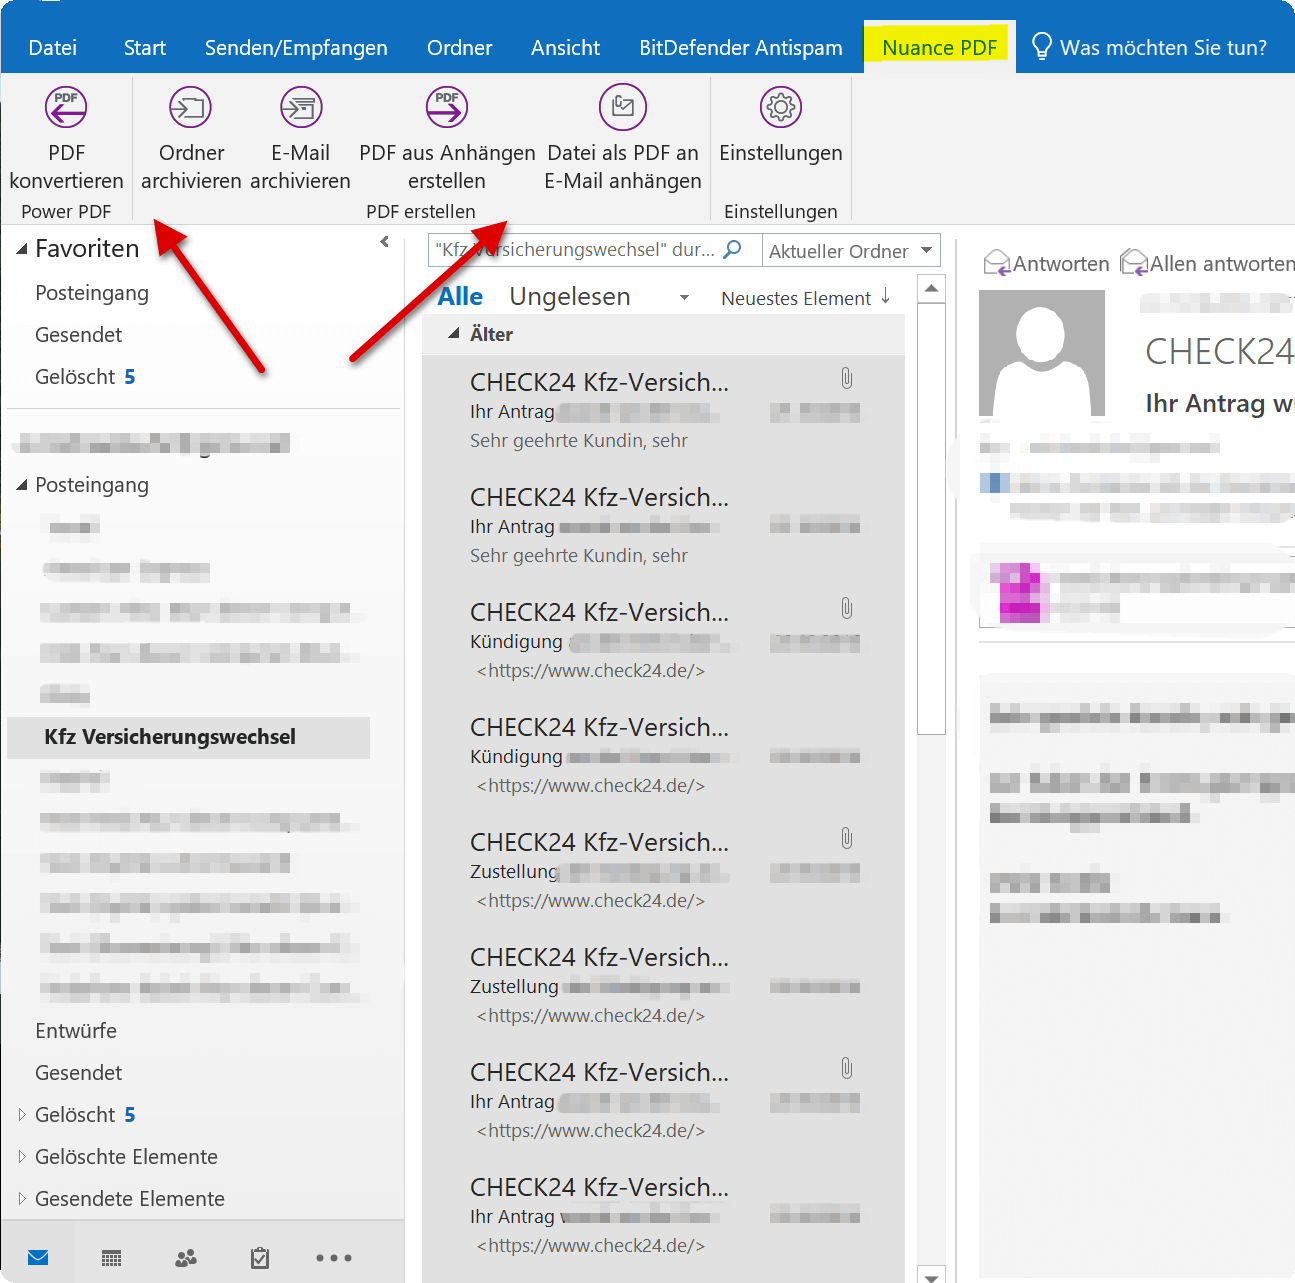Collapse the Älter message group
This screenshot has width=1295, height=1283.
point(454,333)
